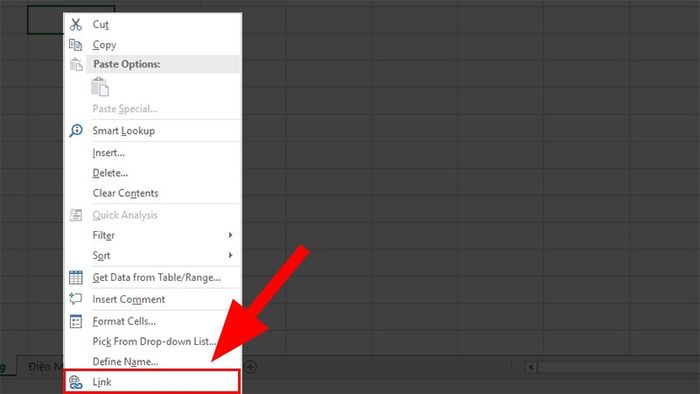
Task: Select Delete... menu entry
Action: [x=152, y=173]
